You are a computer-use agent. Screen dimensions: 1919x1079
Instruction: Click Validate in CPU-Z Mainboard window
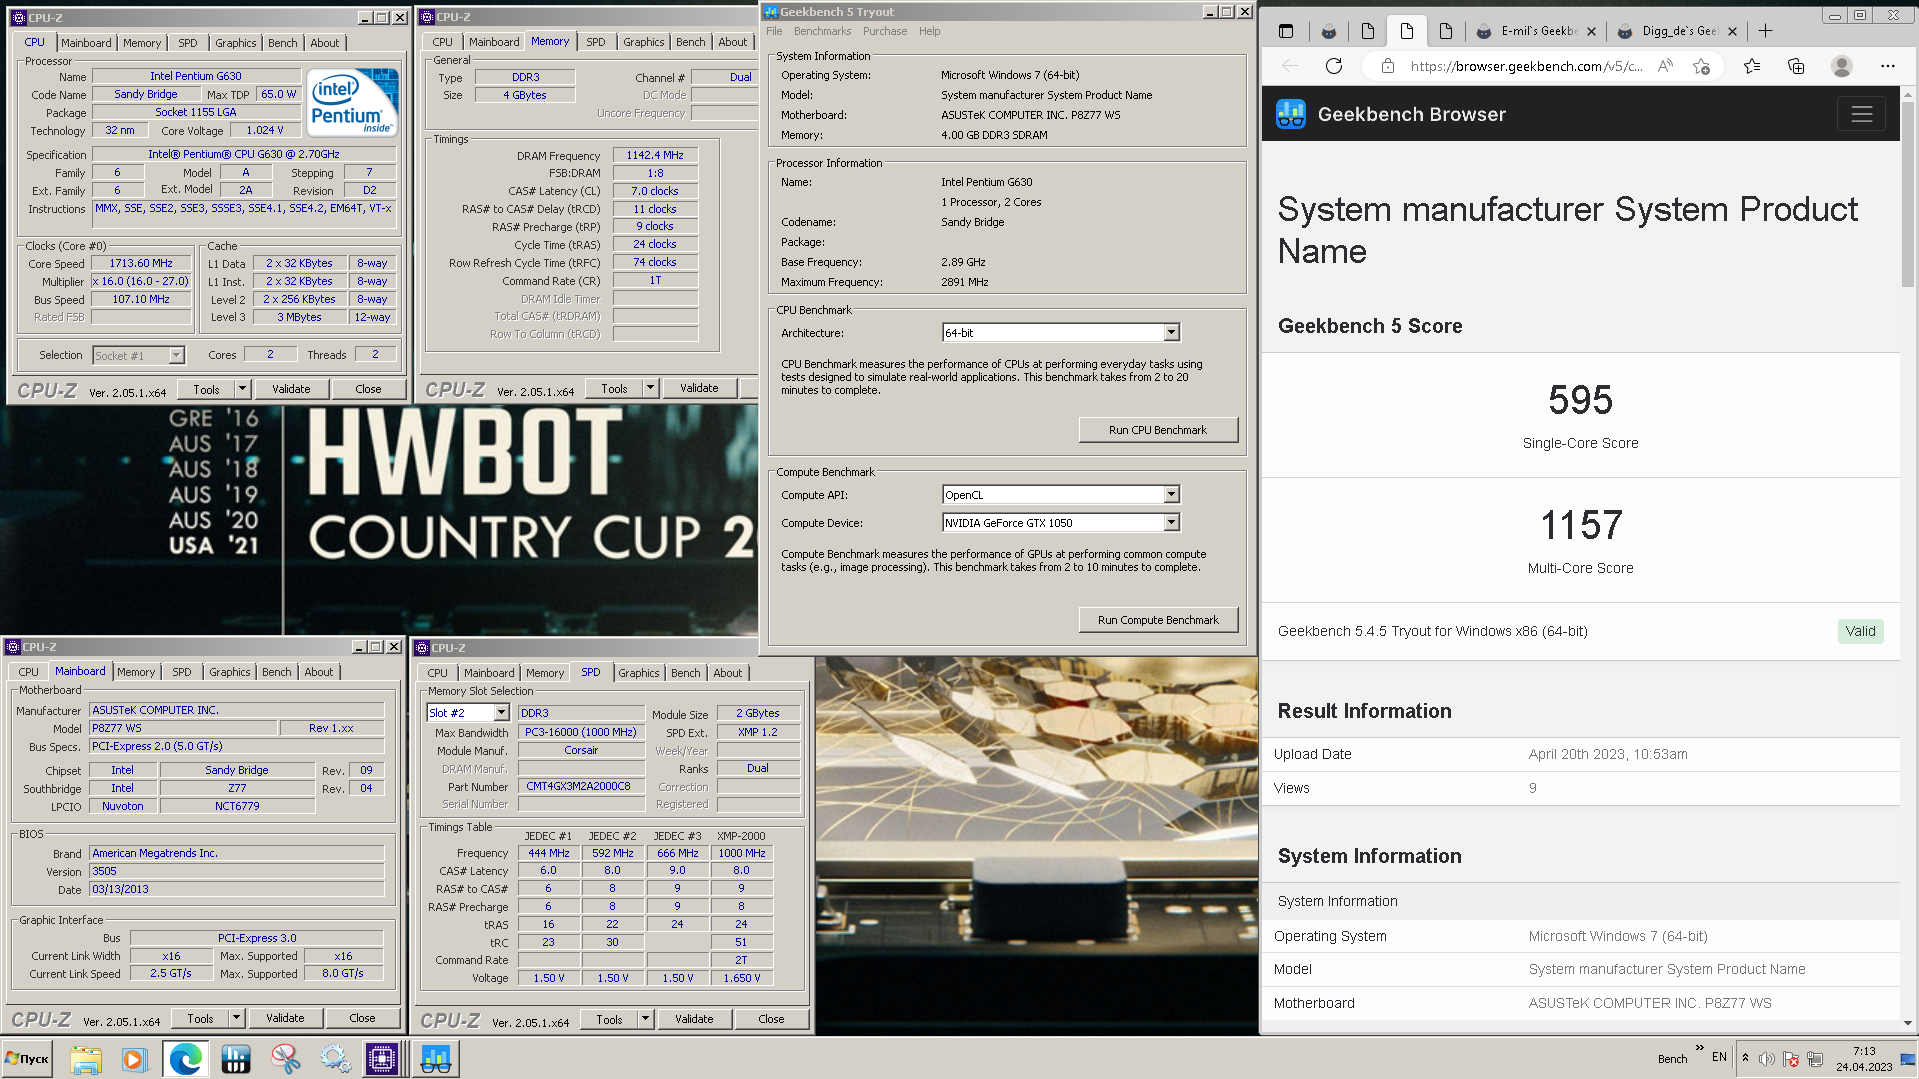pos(285,1018)
